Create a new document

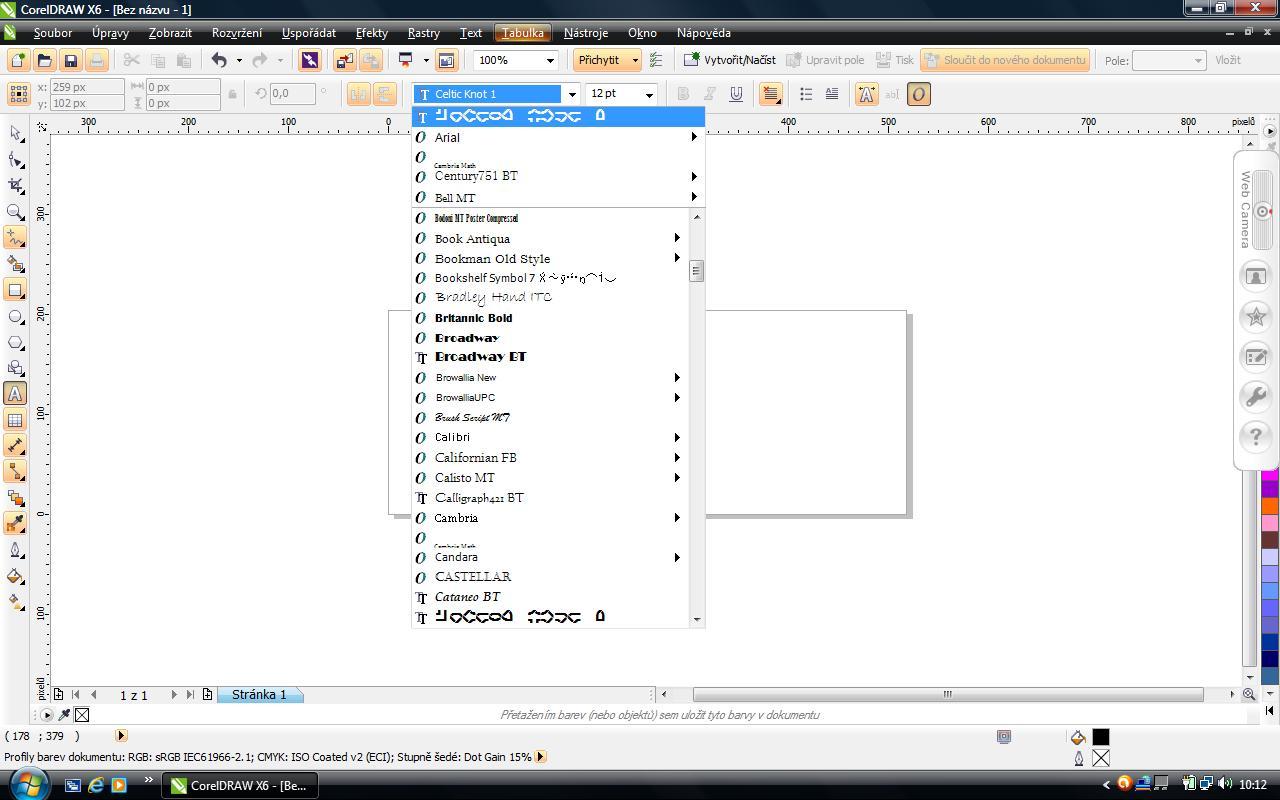pos(18,61)
